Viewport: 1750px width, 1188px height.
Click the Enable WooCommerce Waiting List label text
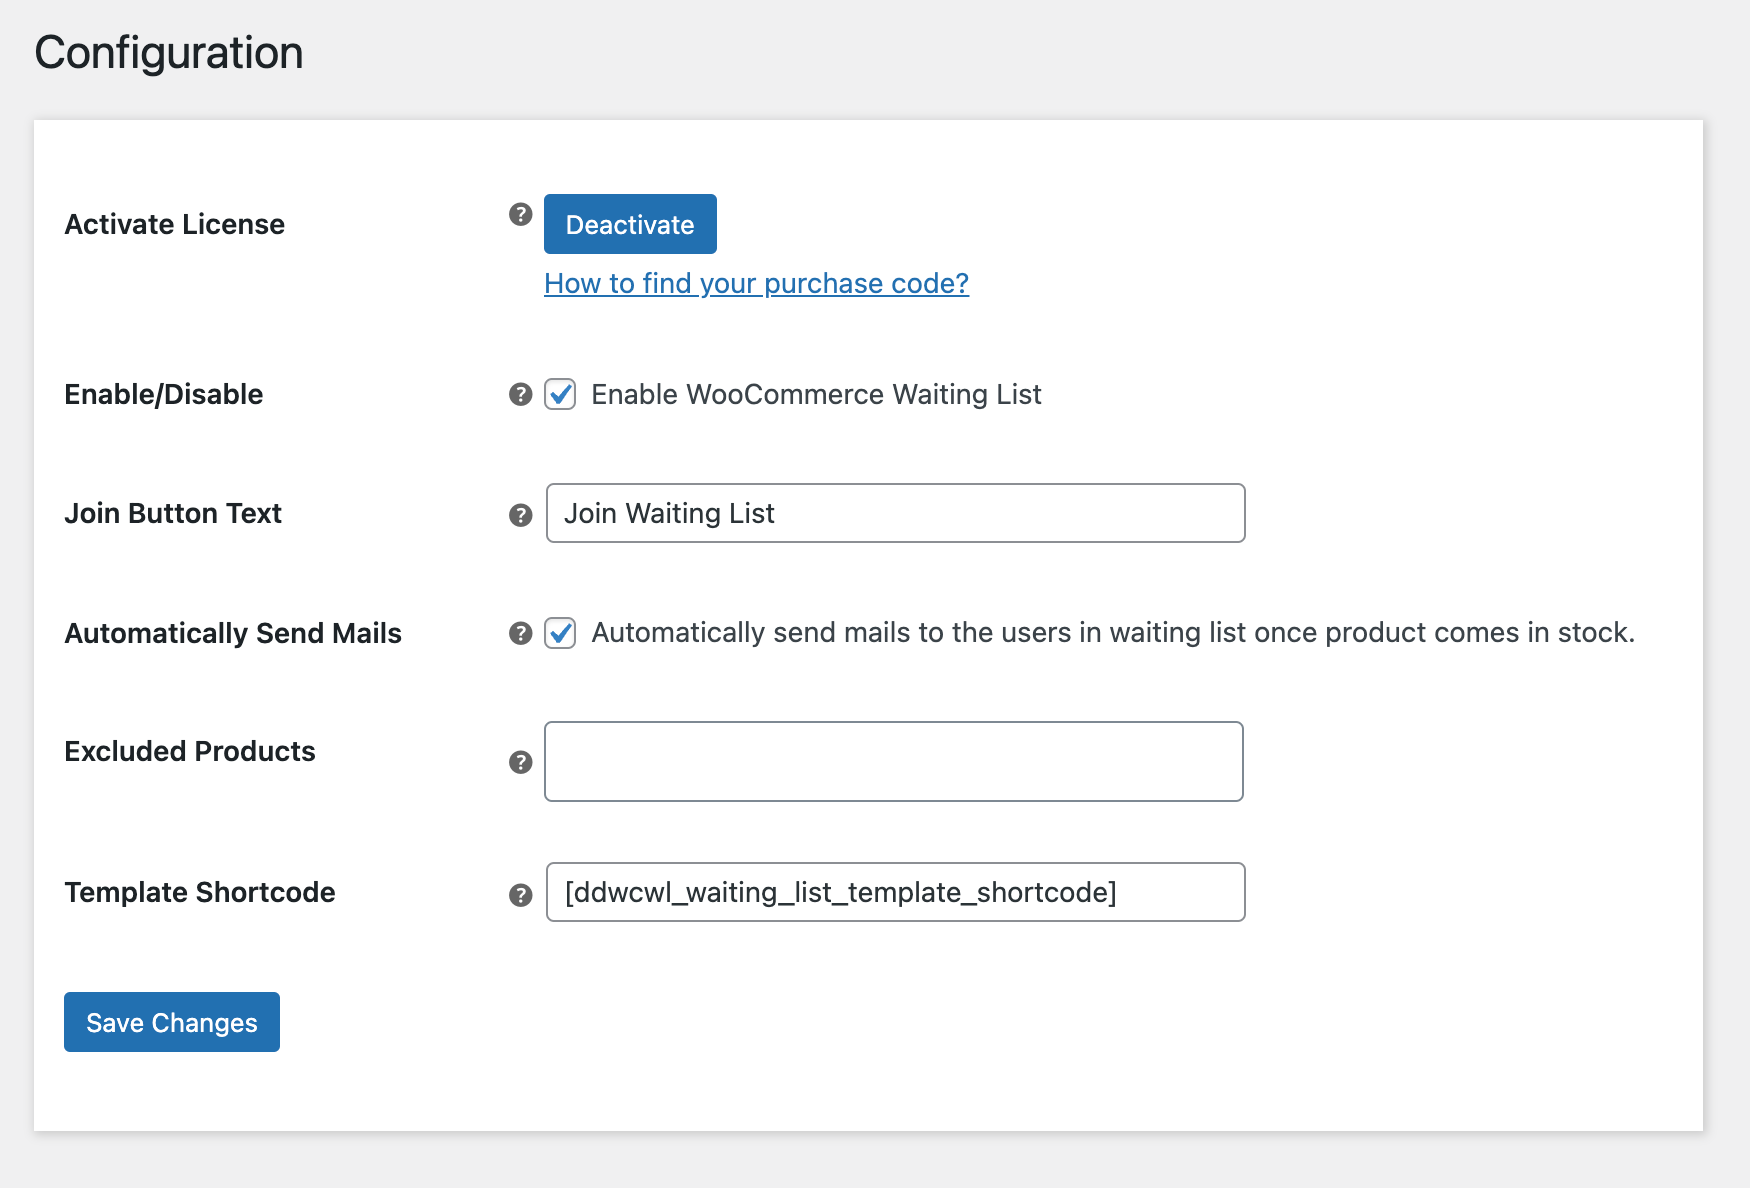816,394
